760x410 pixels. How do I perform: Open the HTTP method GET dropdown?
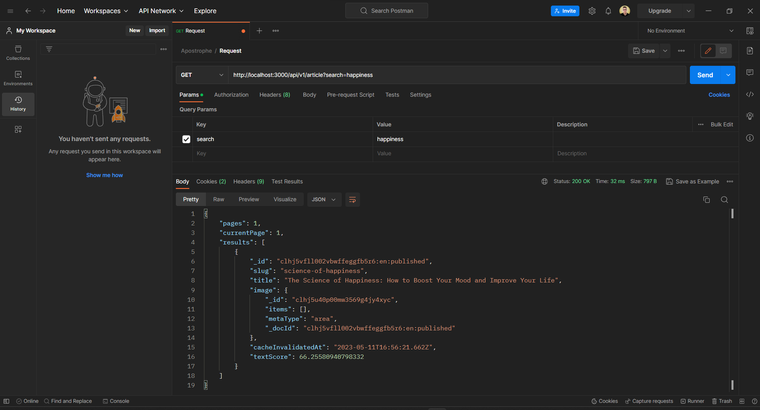[x=202, y=75]
